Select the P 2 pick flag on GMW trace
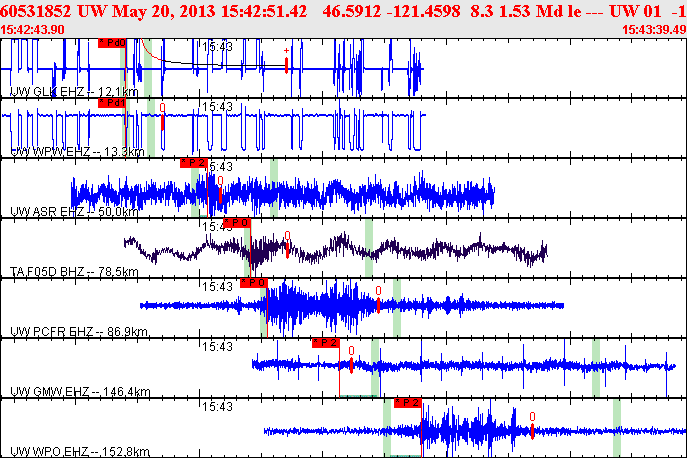Viewport: 687px width, 458px height. (x=326, y=343)
